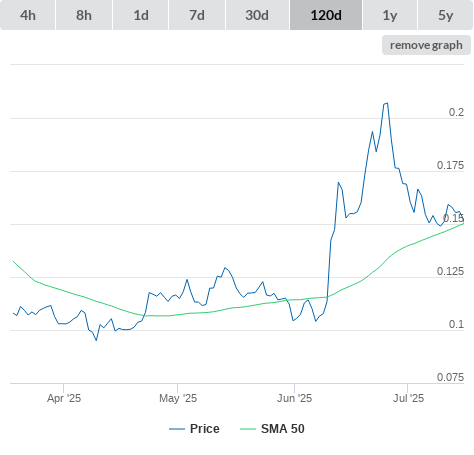Click the price peak above 0.2
The width and height of the screenshot is (474, 455).
pyautogui.click(x=386, y=103)
